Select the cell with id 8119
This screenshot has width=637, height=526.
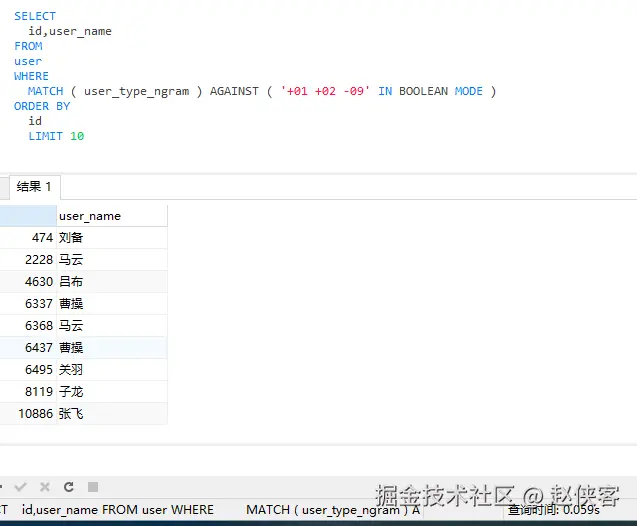click(28, 392)
